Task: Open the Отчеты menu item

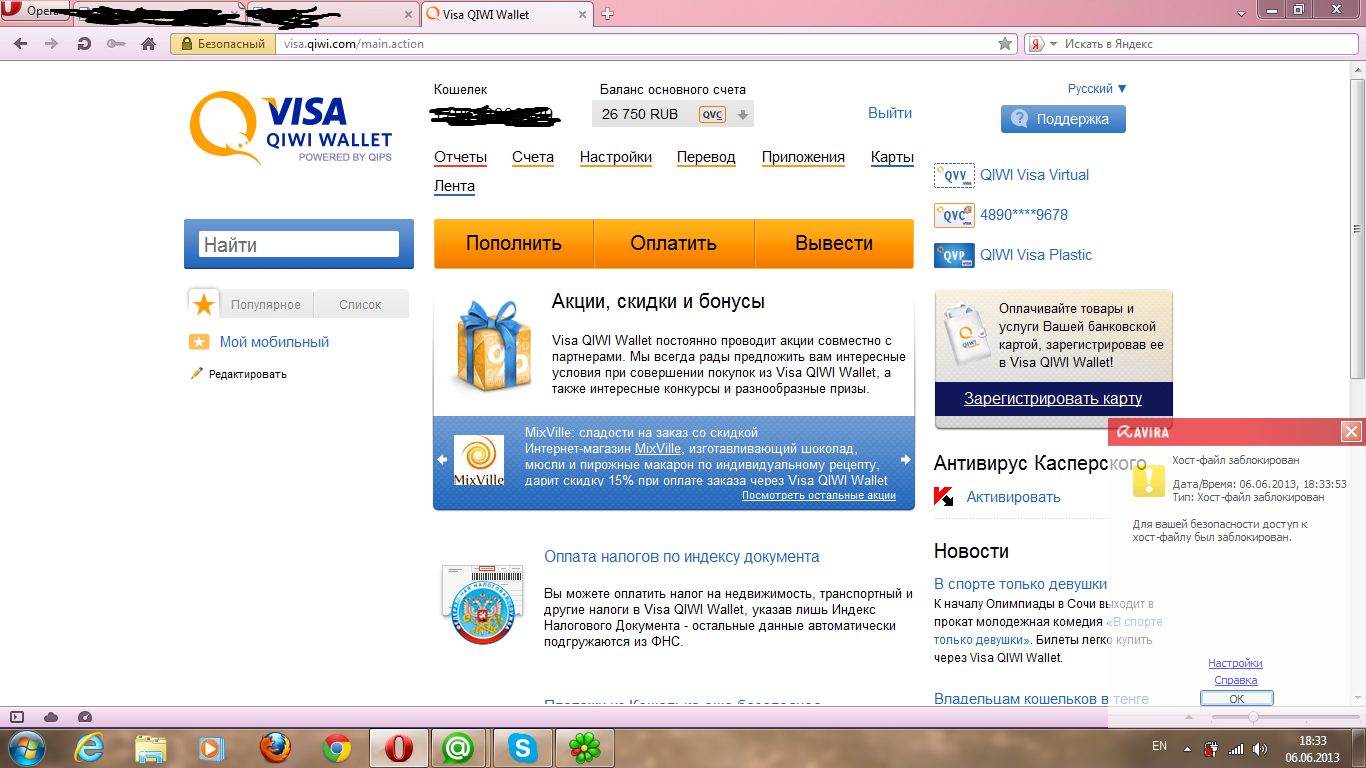Action: [461, 157]
